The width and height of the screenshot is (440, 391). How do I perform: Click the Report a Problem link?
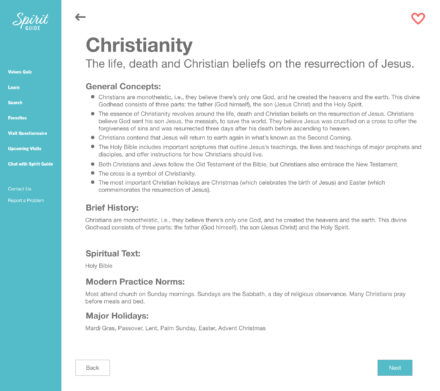pos(26,201)
